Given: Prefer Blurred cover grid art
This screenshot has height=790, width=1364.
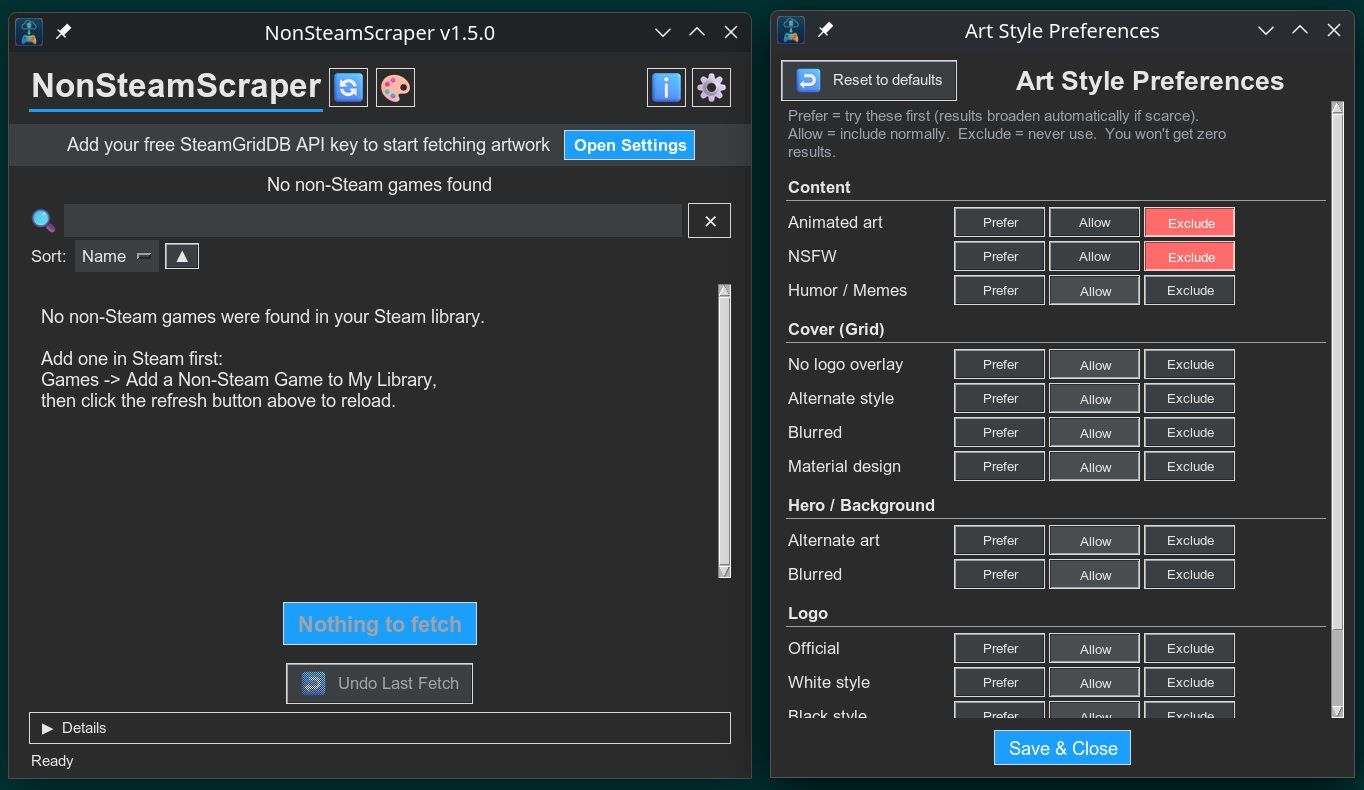Looking at the screenshot, I should 1000,432.
